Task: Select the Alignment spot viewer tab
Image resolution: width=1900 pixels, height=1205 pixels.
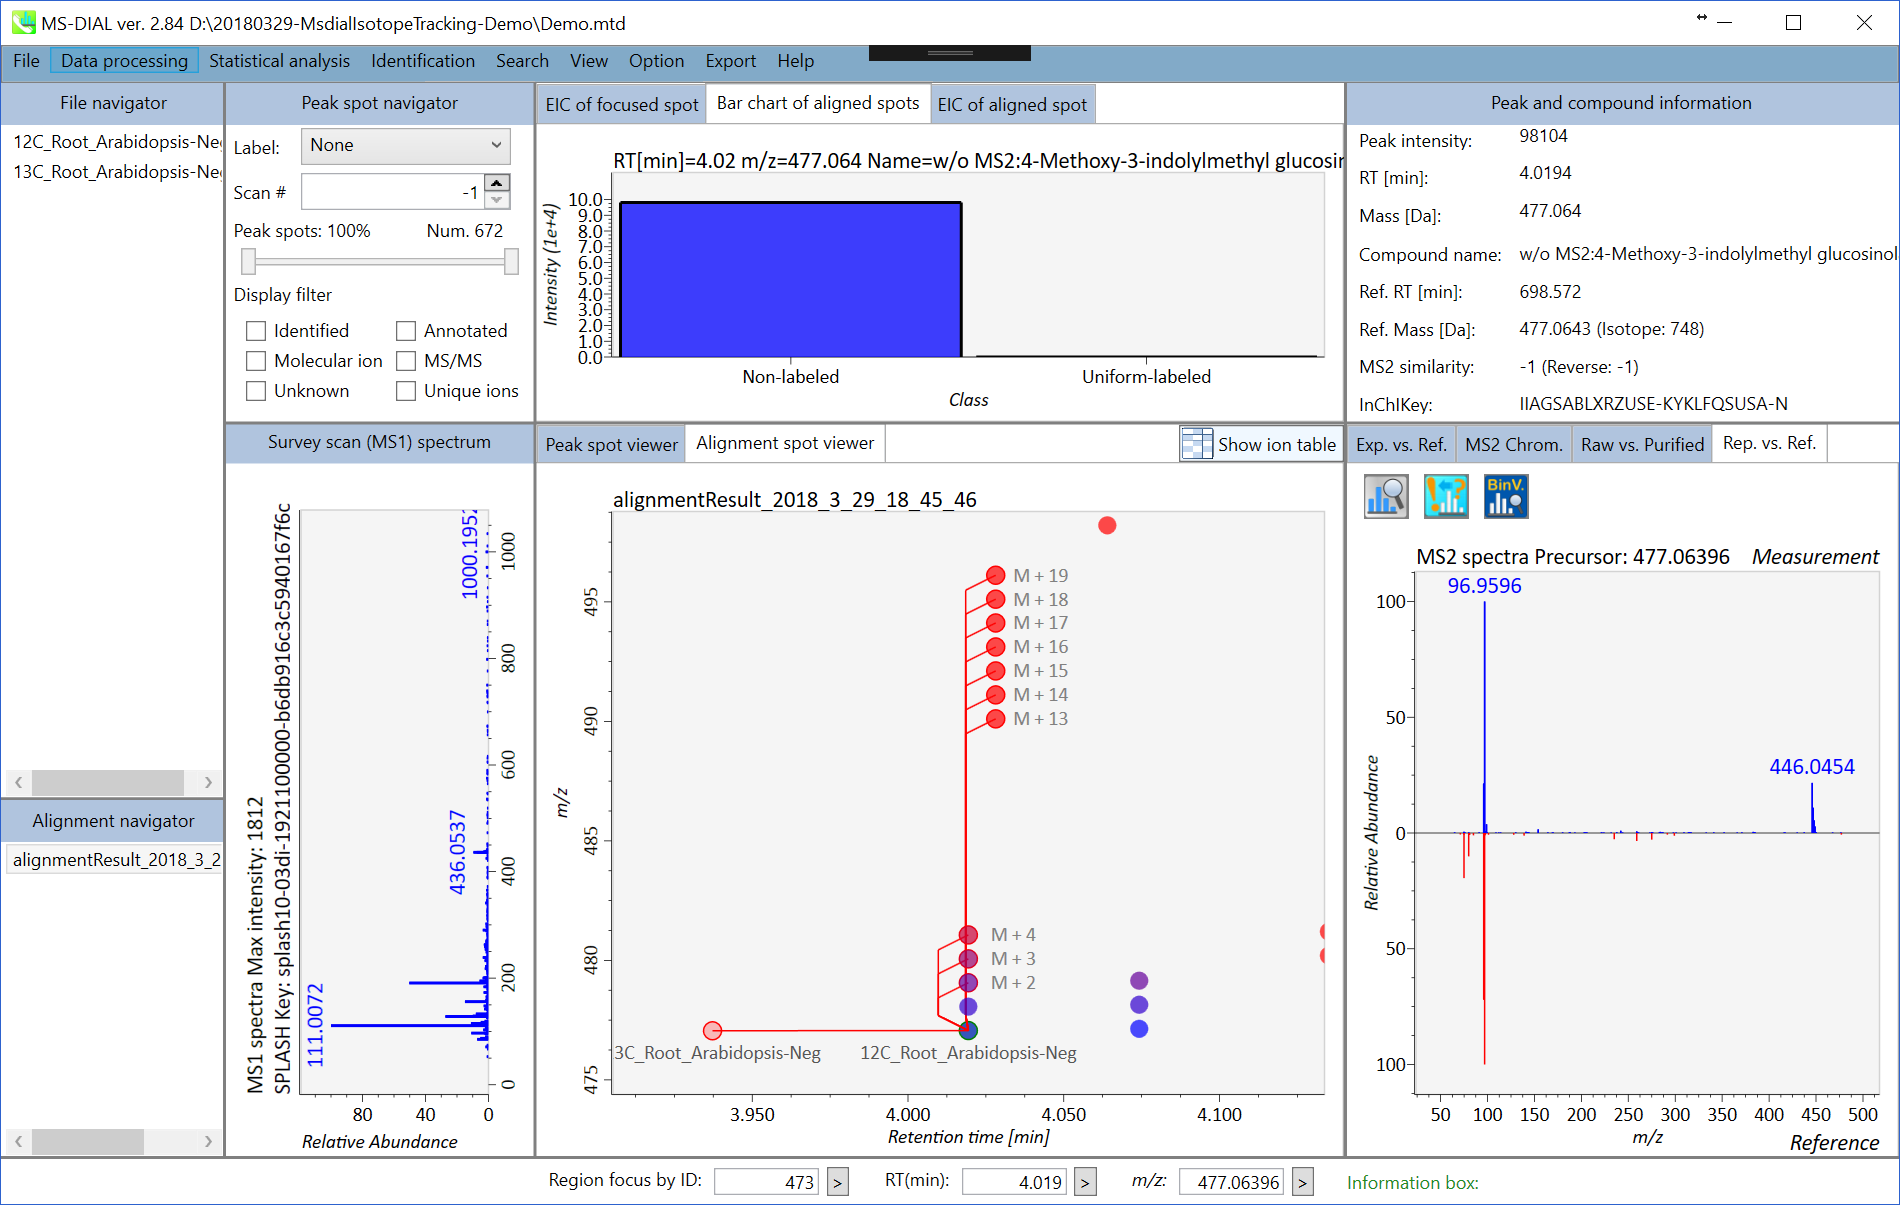Action: (x=785, y=443)
